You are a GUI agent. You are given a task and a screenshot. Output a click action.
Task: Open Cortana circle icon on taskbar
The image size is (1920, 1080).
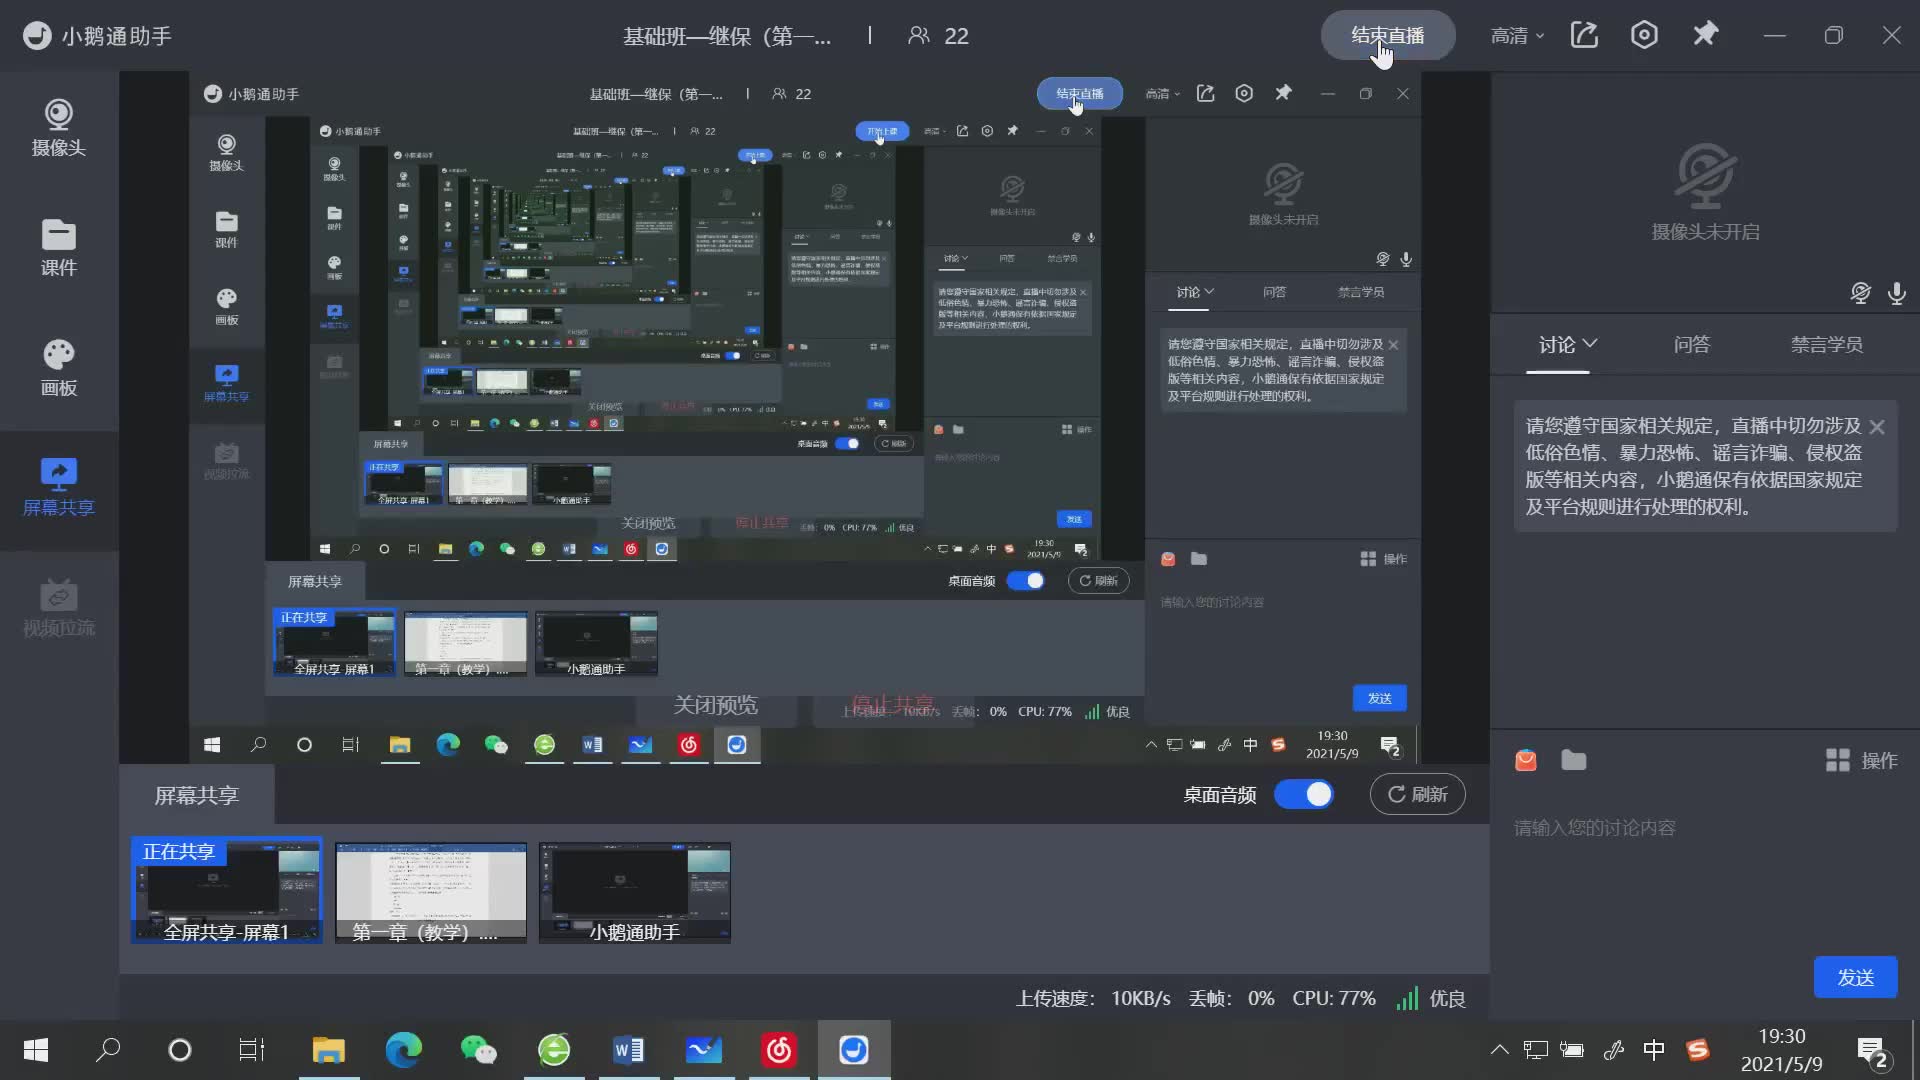[180, 1050]
